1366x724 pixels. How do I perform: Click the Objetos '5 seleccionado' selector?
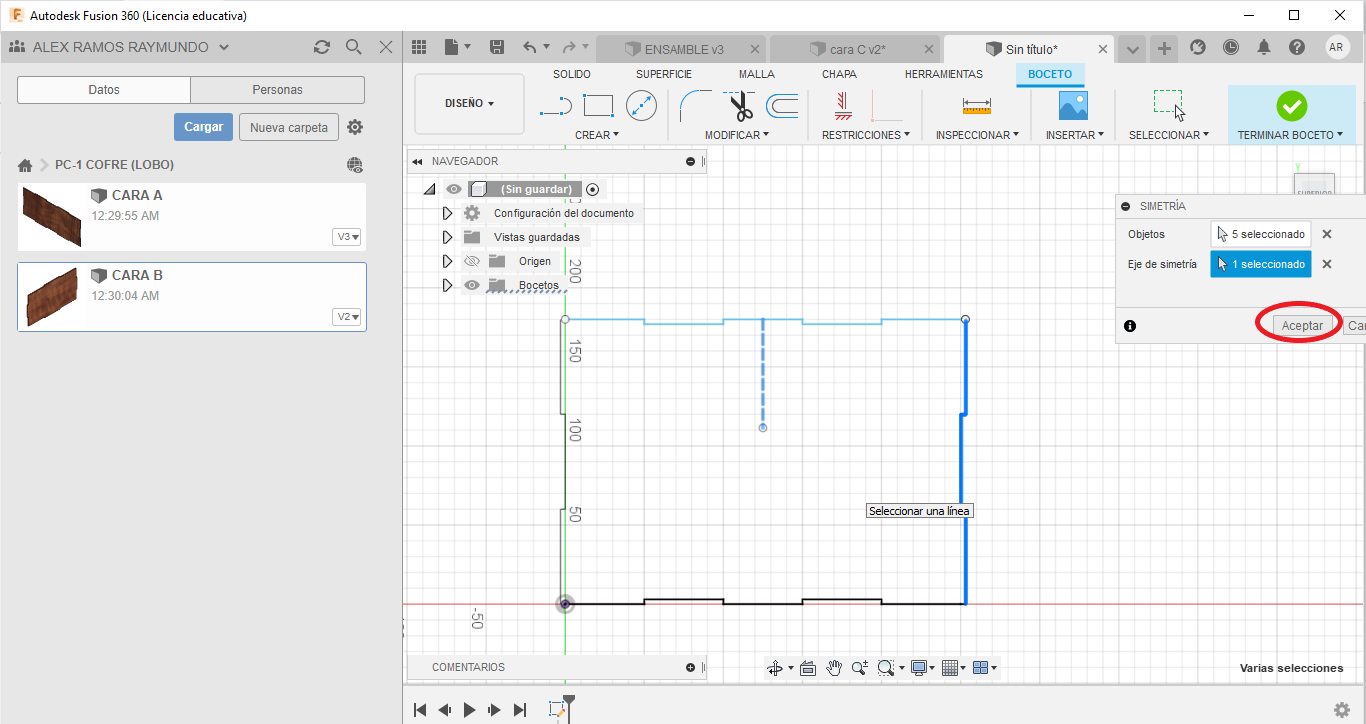click(x=1261, y=234)
